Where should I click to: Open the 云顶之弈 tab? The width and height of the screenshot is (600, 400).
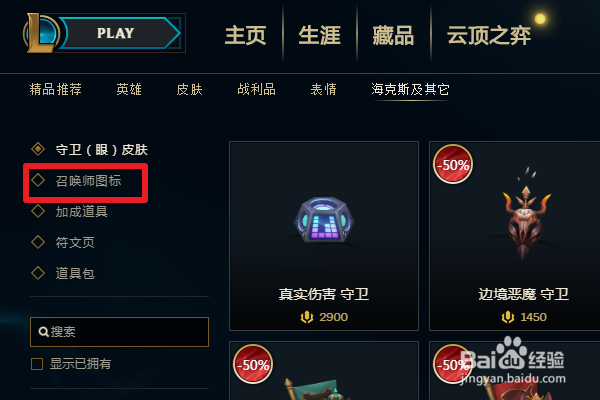(489, 36)
